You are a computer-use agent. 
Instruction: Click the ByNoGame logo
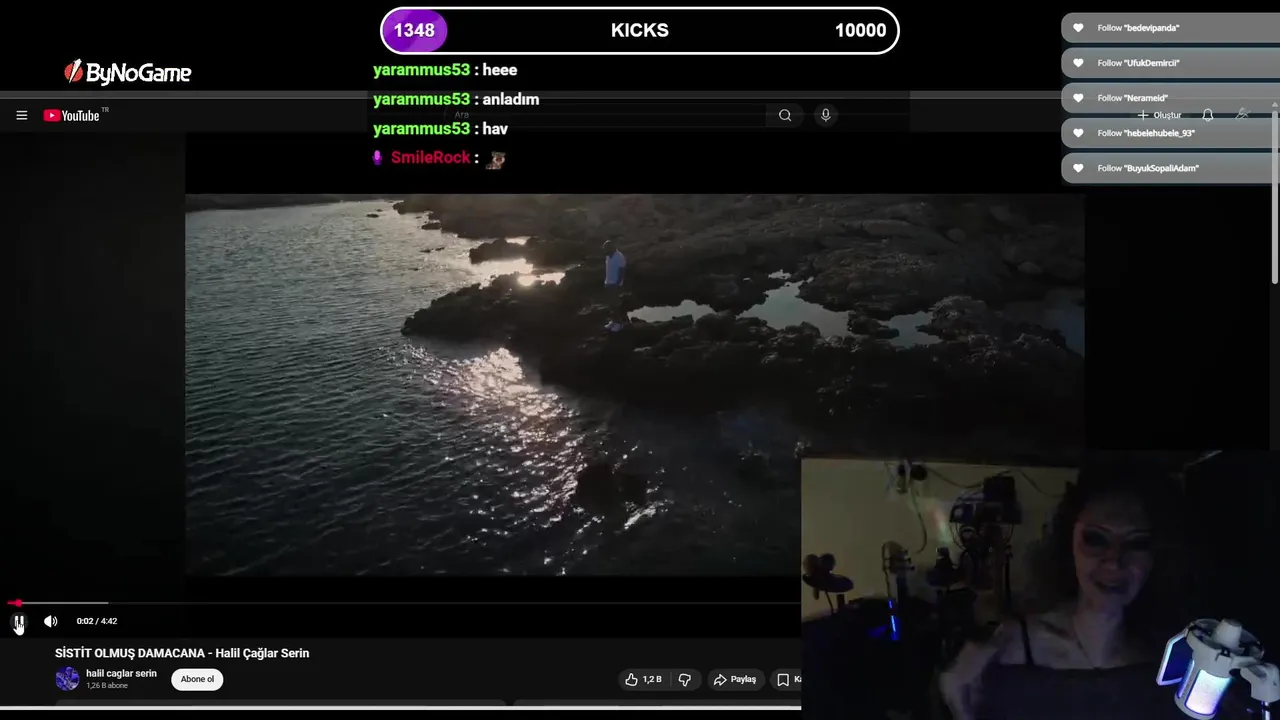pyautogui.click(x=127, y=72)
